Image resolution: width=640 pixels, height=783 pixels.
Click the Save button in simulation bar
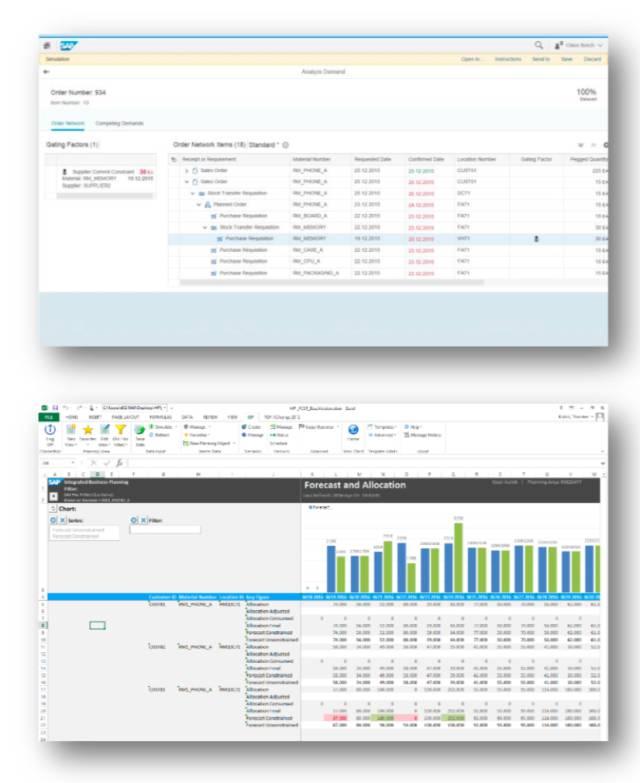[567, 59]
